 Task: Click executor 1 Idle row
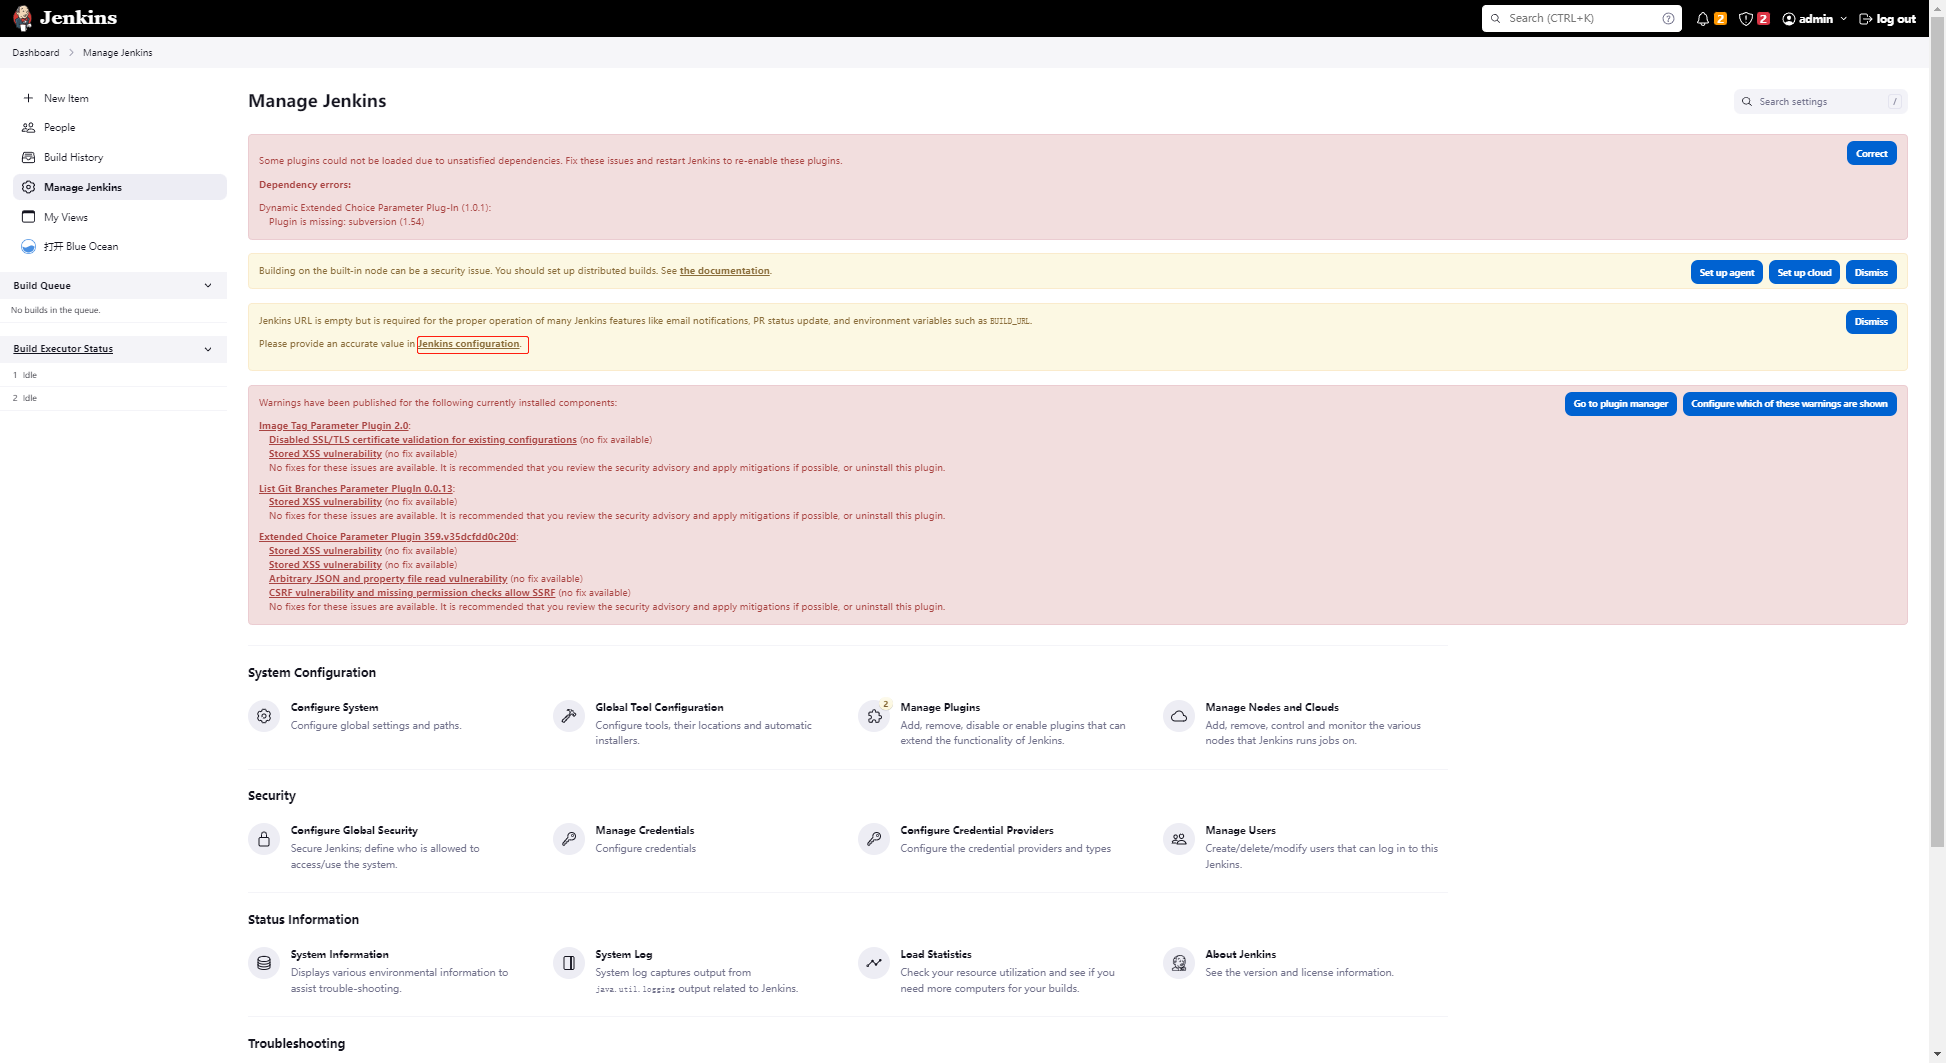[x=113, y=375]
